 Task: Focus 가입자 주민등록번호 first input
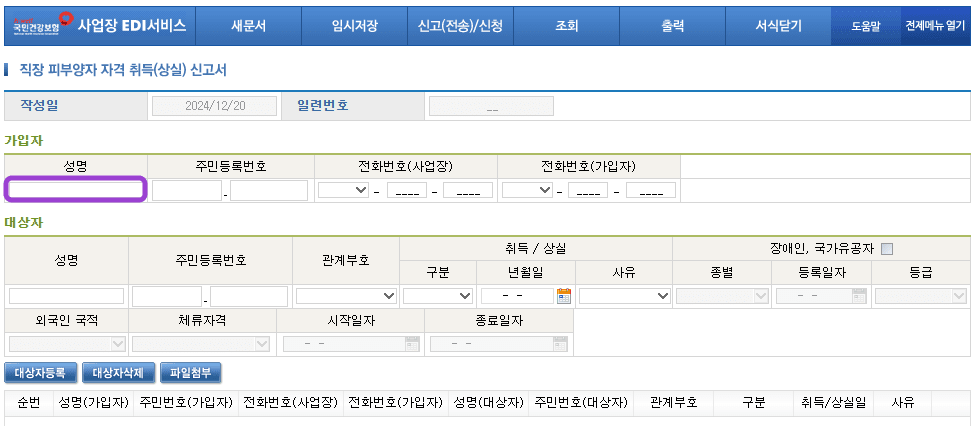tap(187, 191)
